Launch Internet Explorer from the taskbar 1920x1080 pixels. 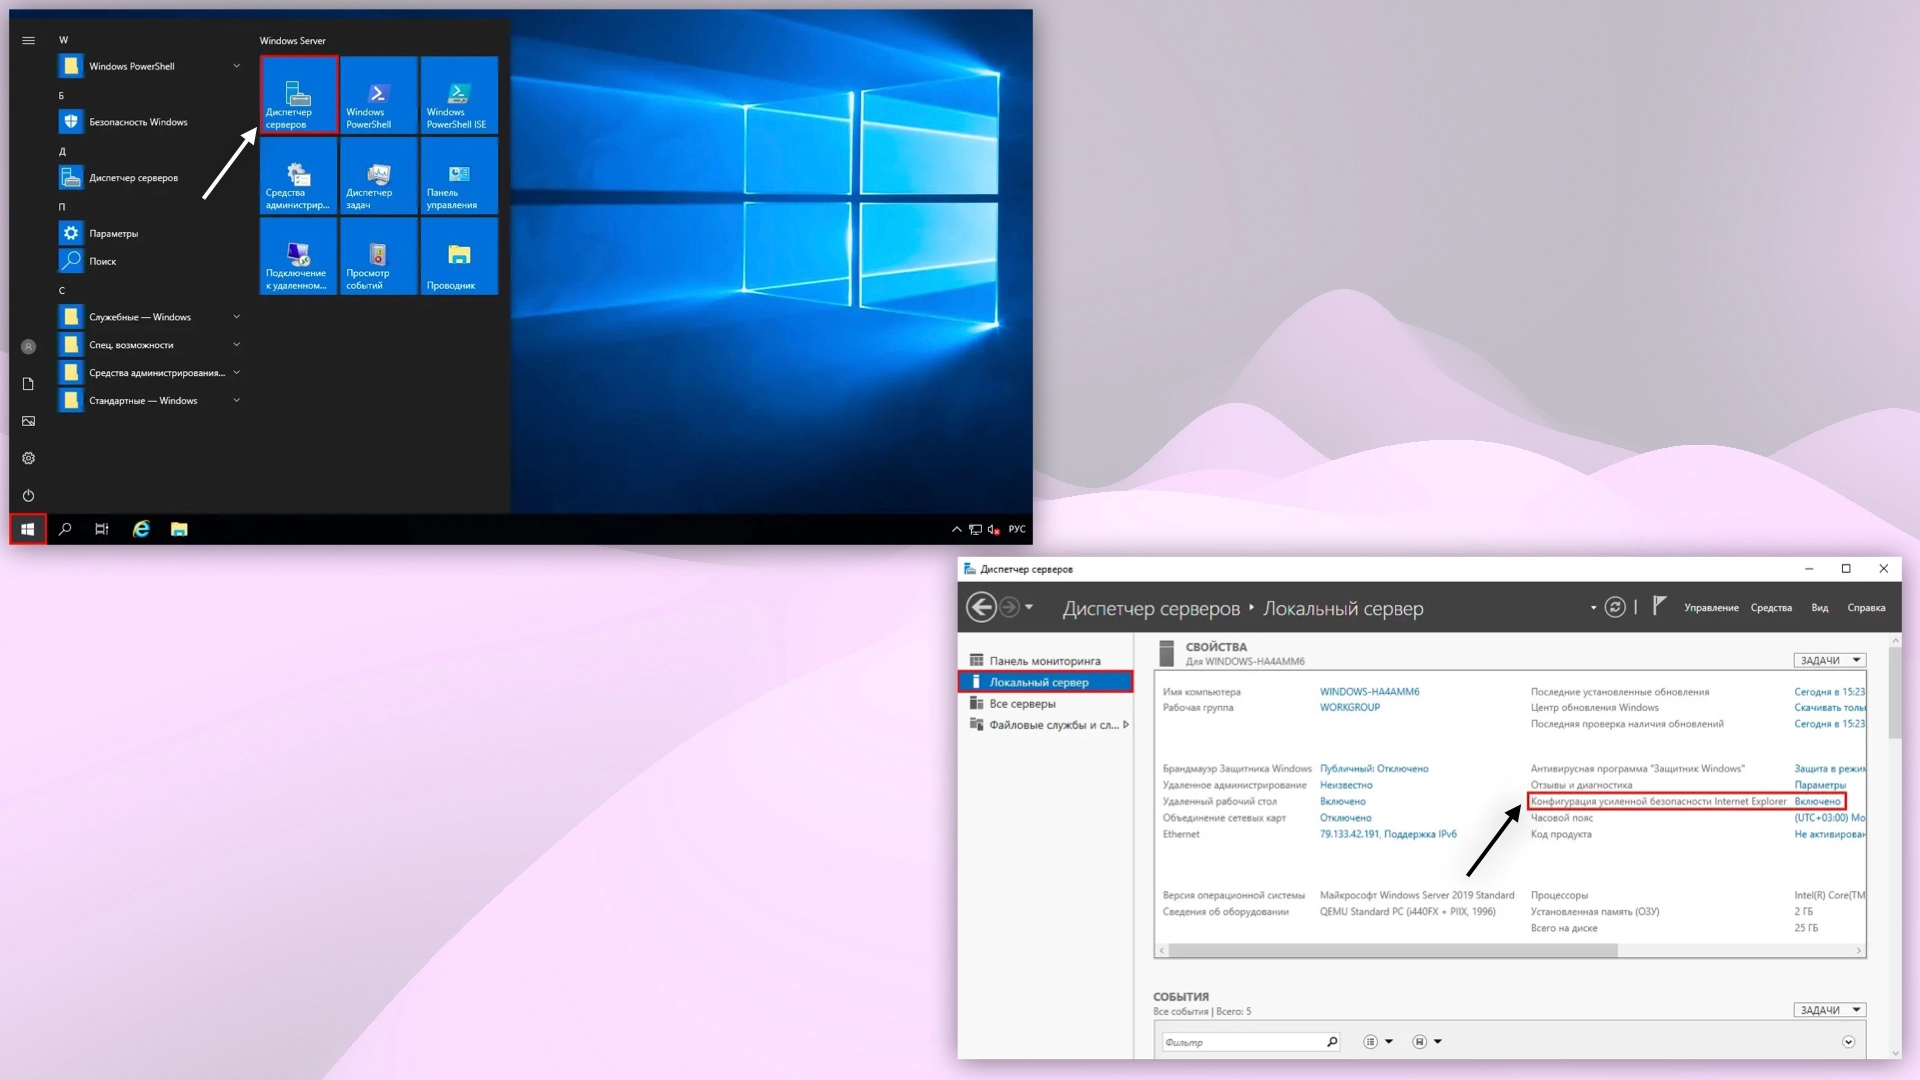pos(140,529)
